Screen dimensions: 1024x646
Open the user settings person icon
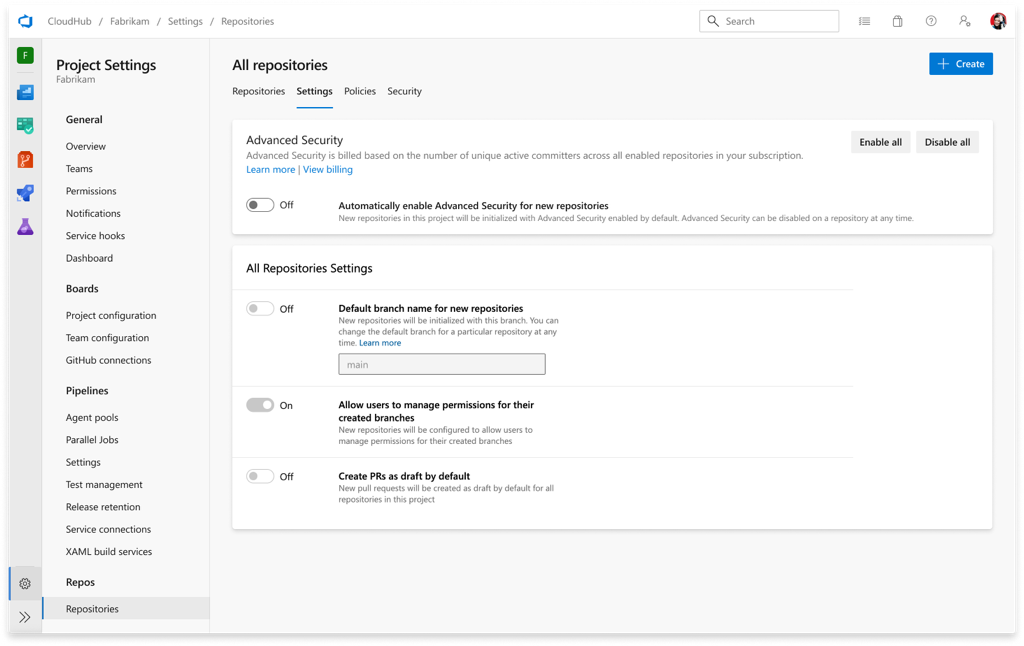click(x=963, y=21)
